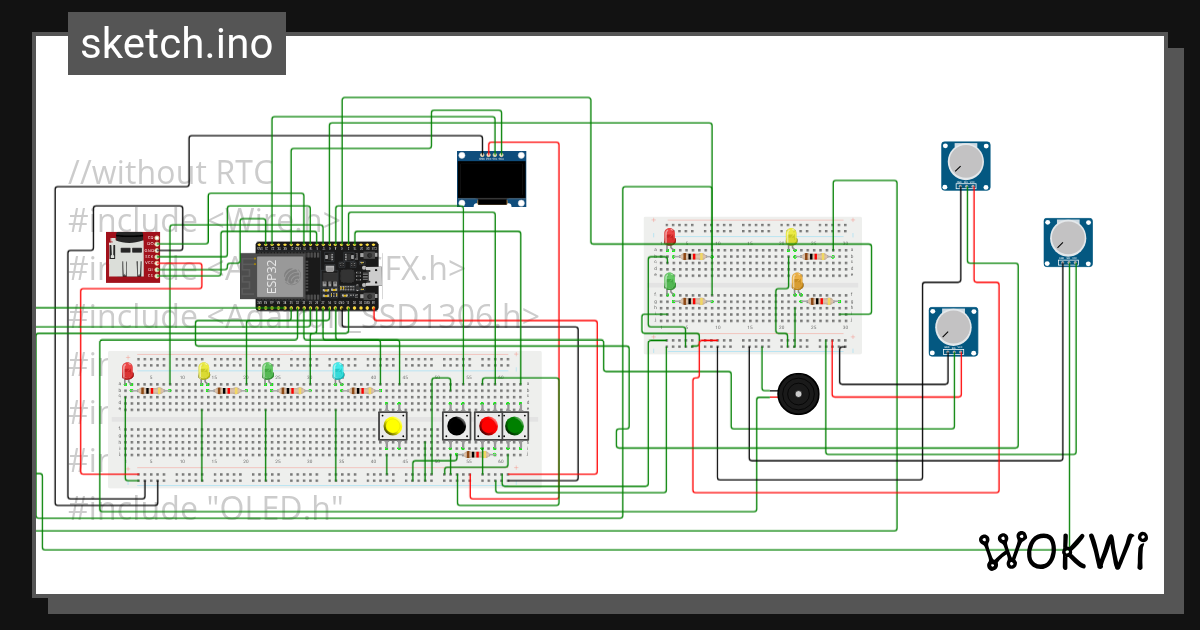Open the sketch.ino tab
1200x630 pixels.
(x=177, y=43)
